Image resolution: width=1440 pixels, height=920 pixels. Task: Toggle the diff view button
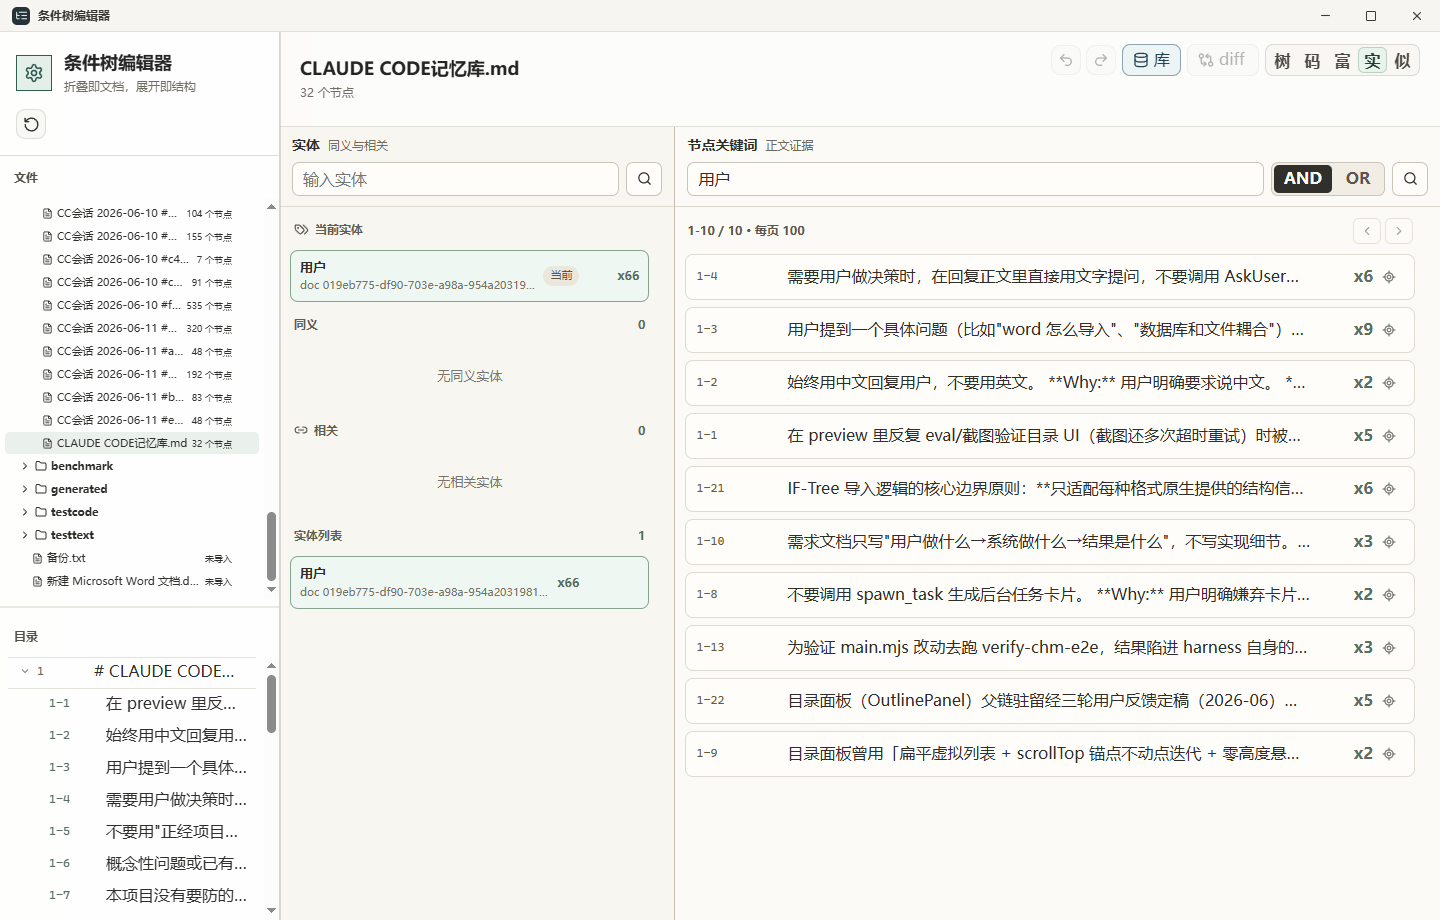point(1222,60)
